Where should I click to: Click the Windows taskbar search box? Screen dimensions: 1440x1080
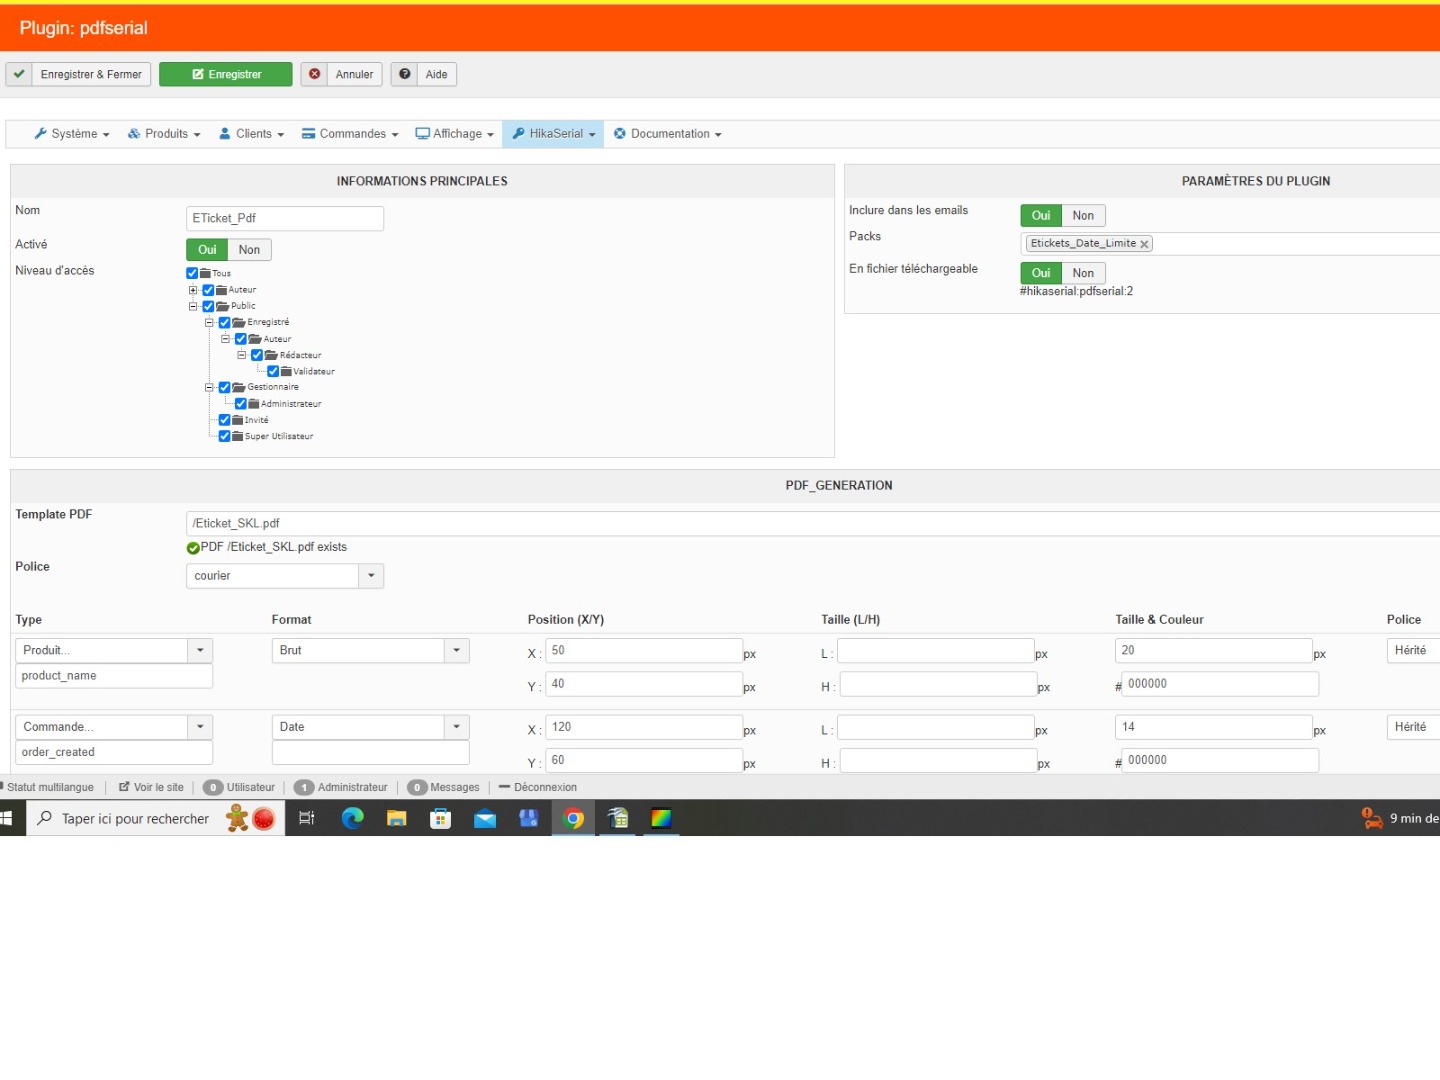coord(155,818)
